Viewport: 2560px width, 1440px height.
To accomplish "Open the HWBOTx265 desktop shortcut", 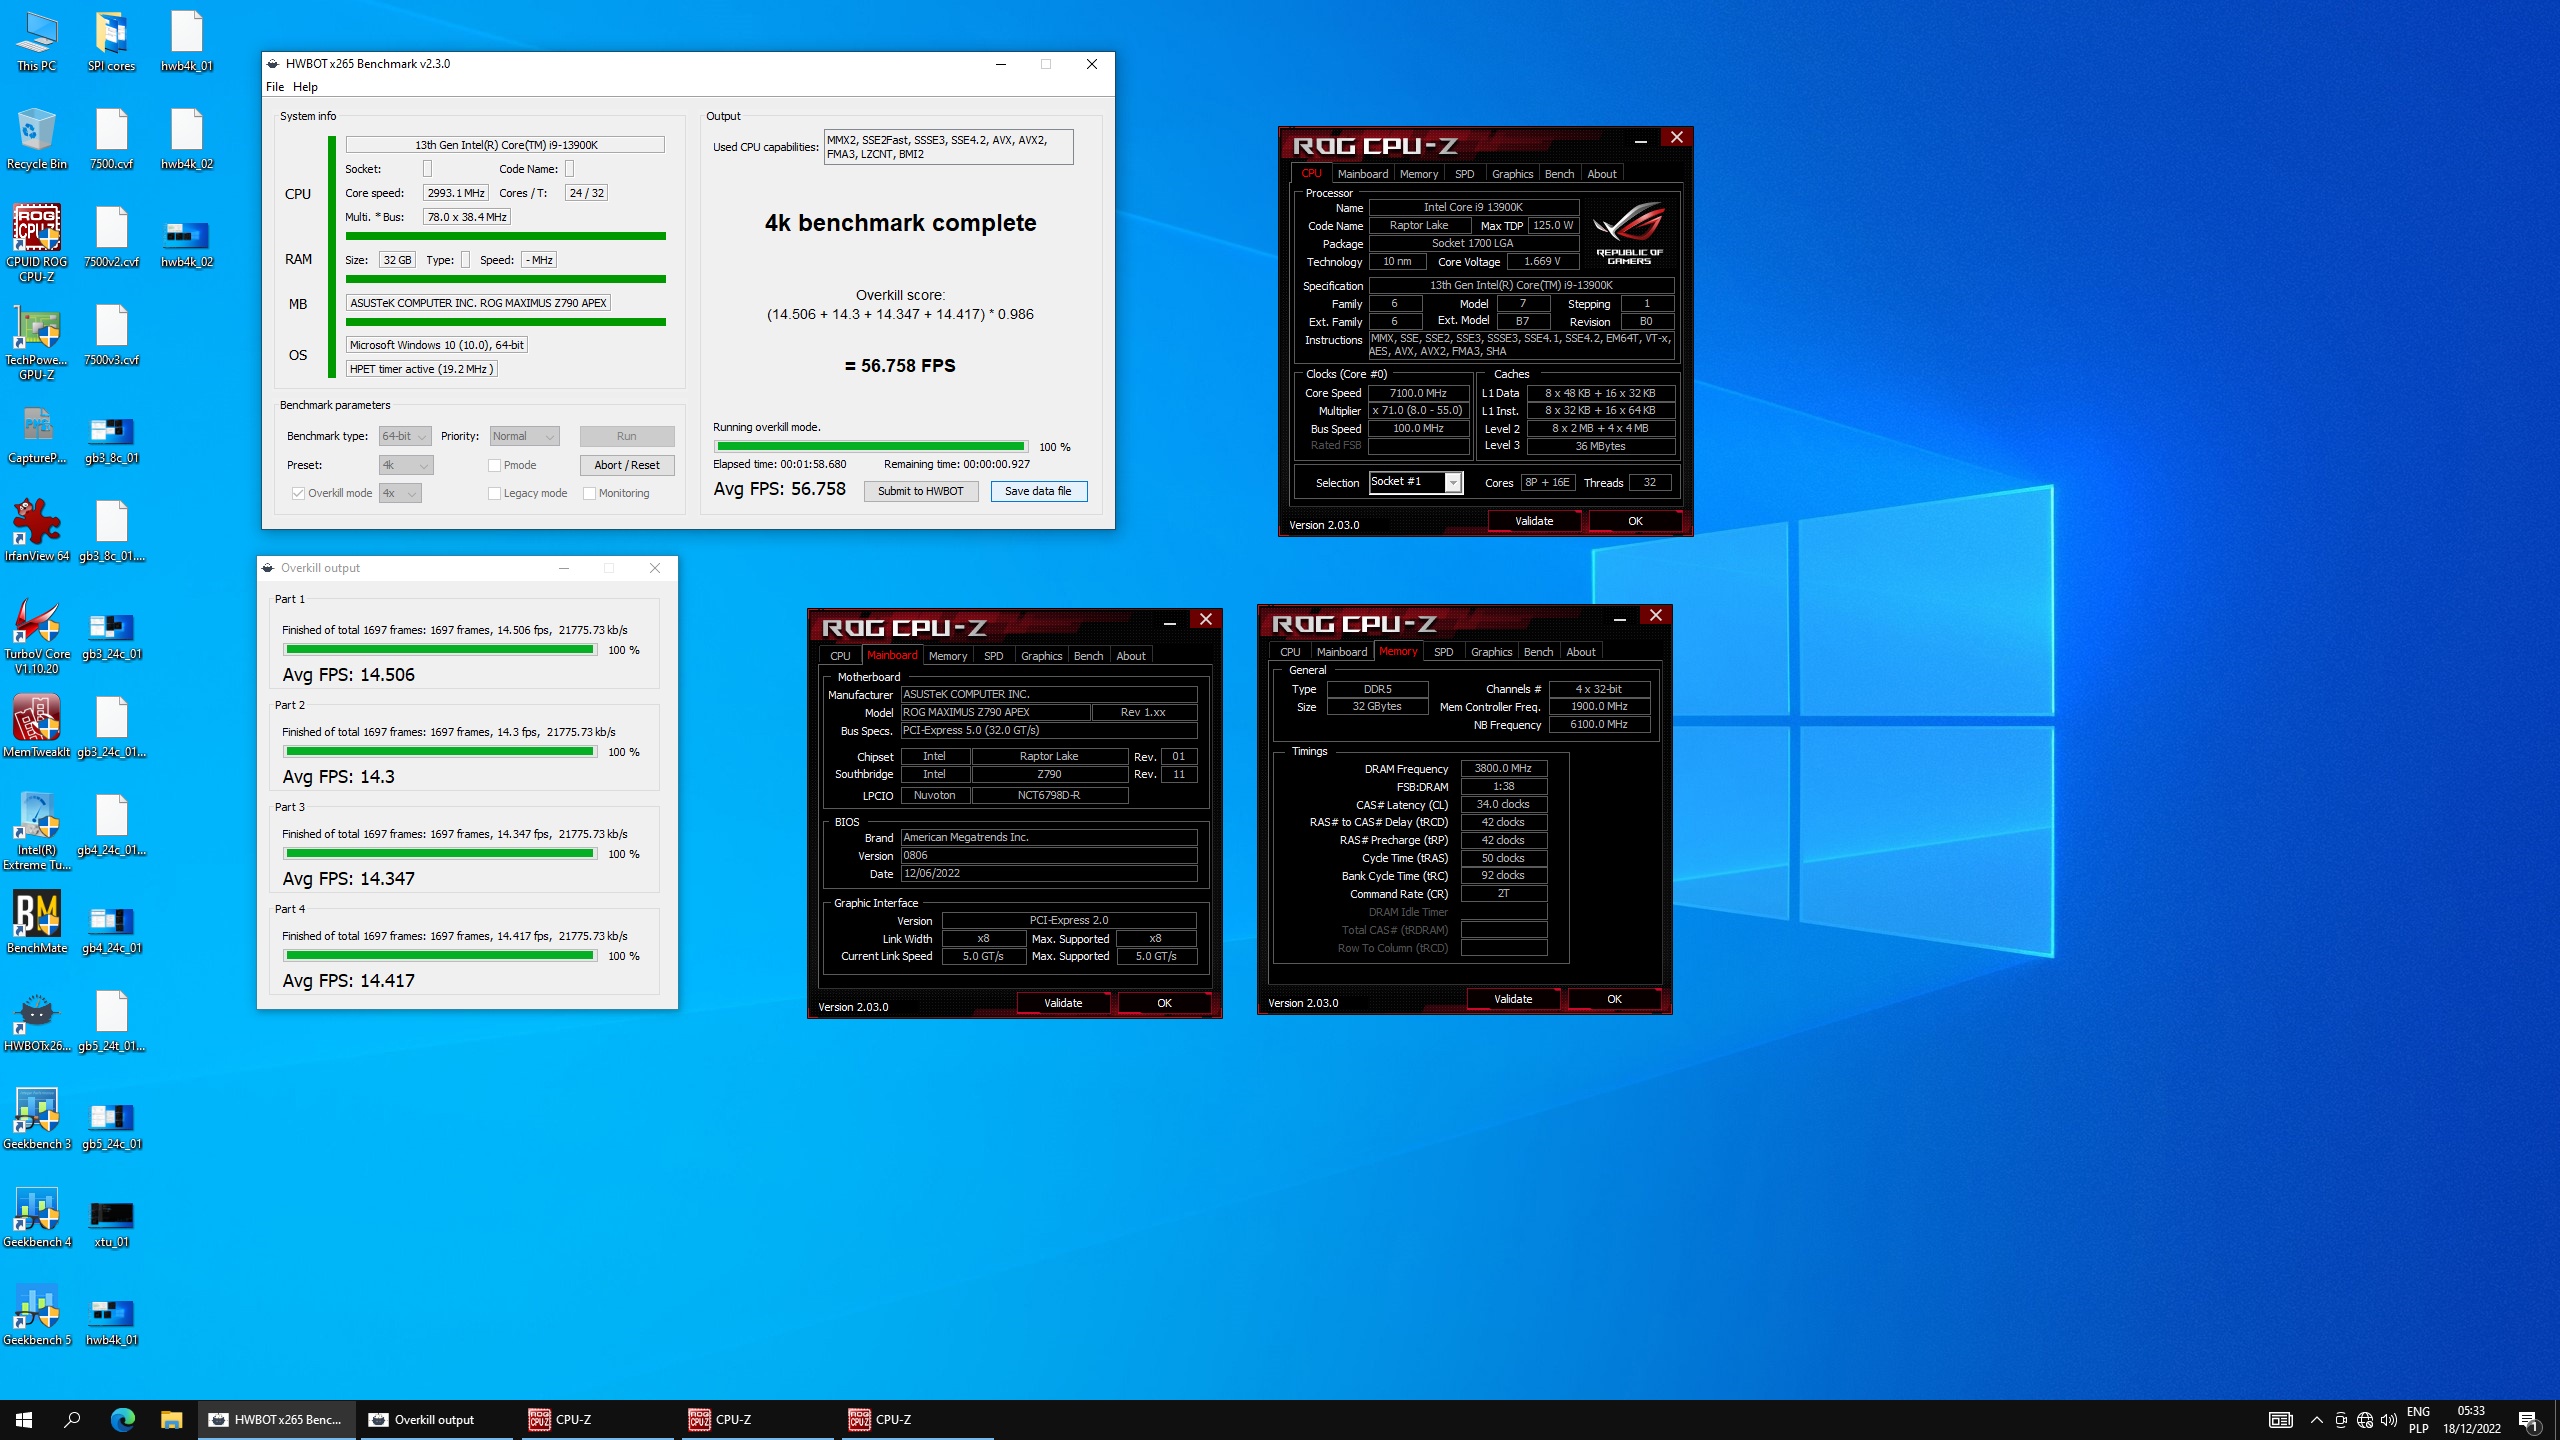I will [37, 1020].
